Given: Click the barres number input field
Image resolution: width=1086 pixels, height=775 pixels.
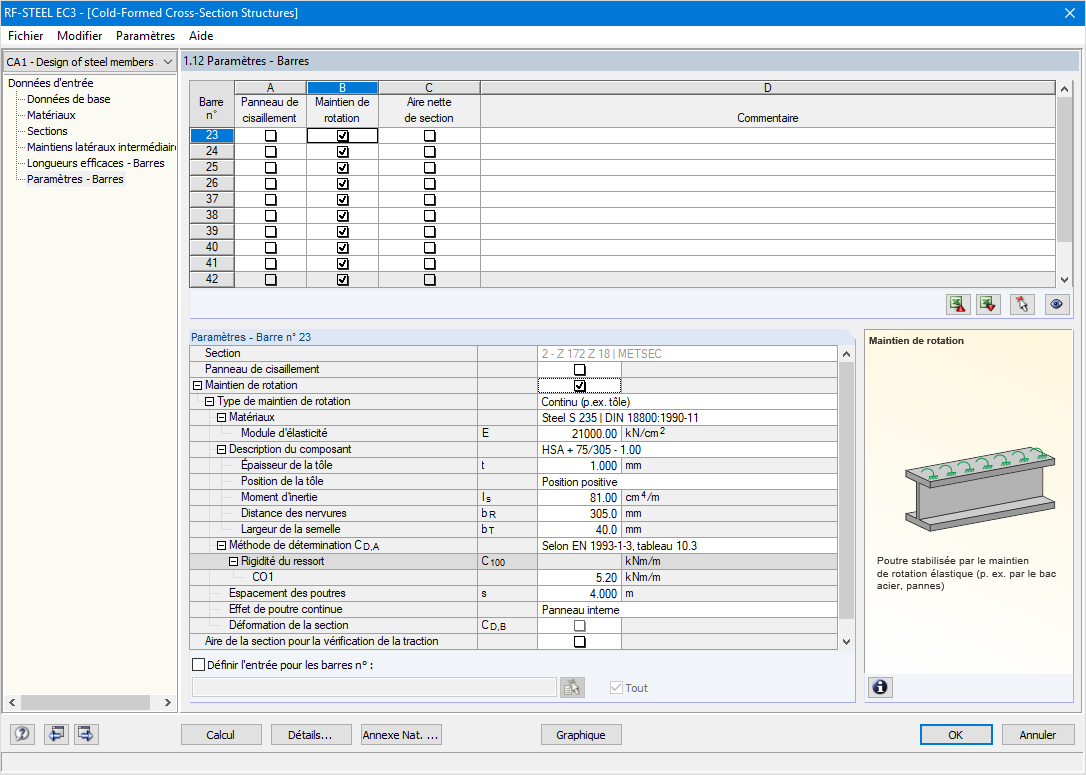Looking at the screenshot, I should [x=374, y=687].
